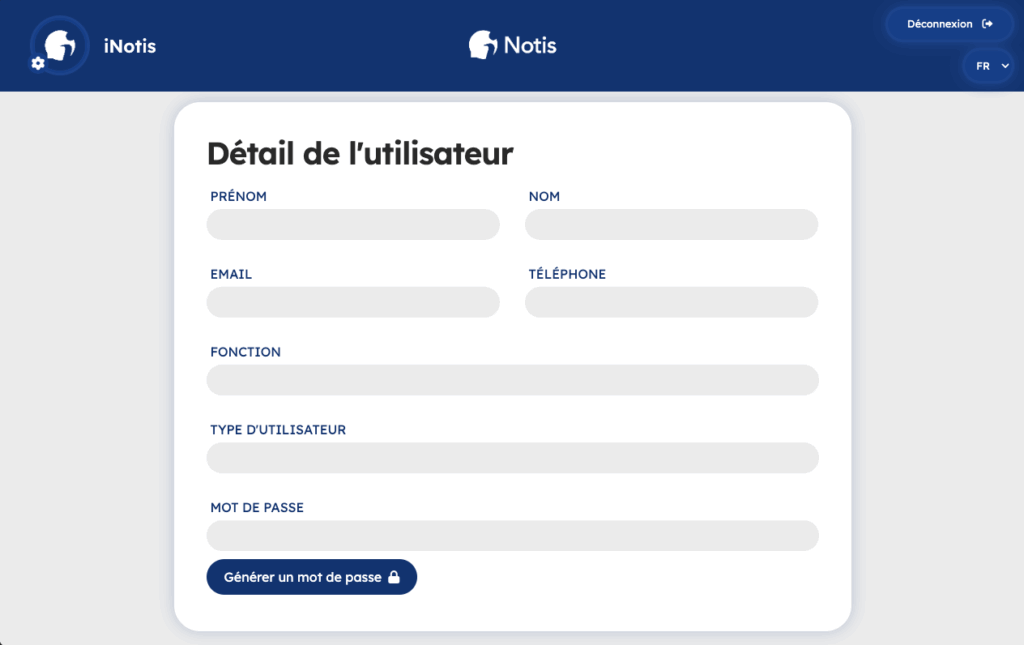The image size is (1024, 645).
Task: Click into the Mot de passe field
Action: tap(512, 536)
